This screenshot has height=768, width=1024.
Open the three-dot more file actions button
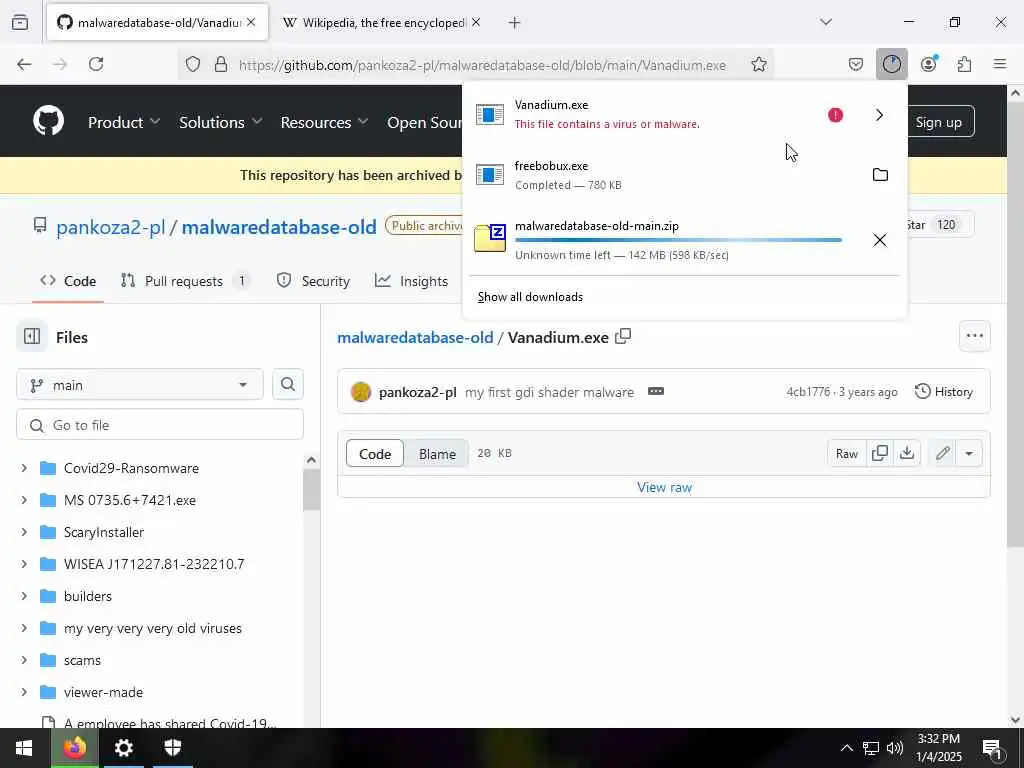point(974,336)
